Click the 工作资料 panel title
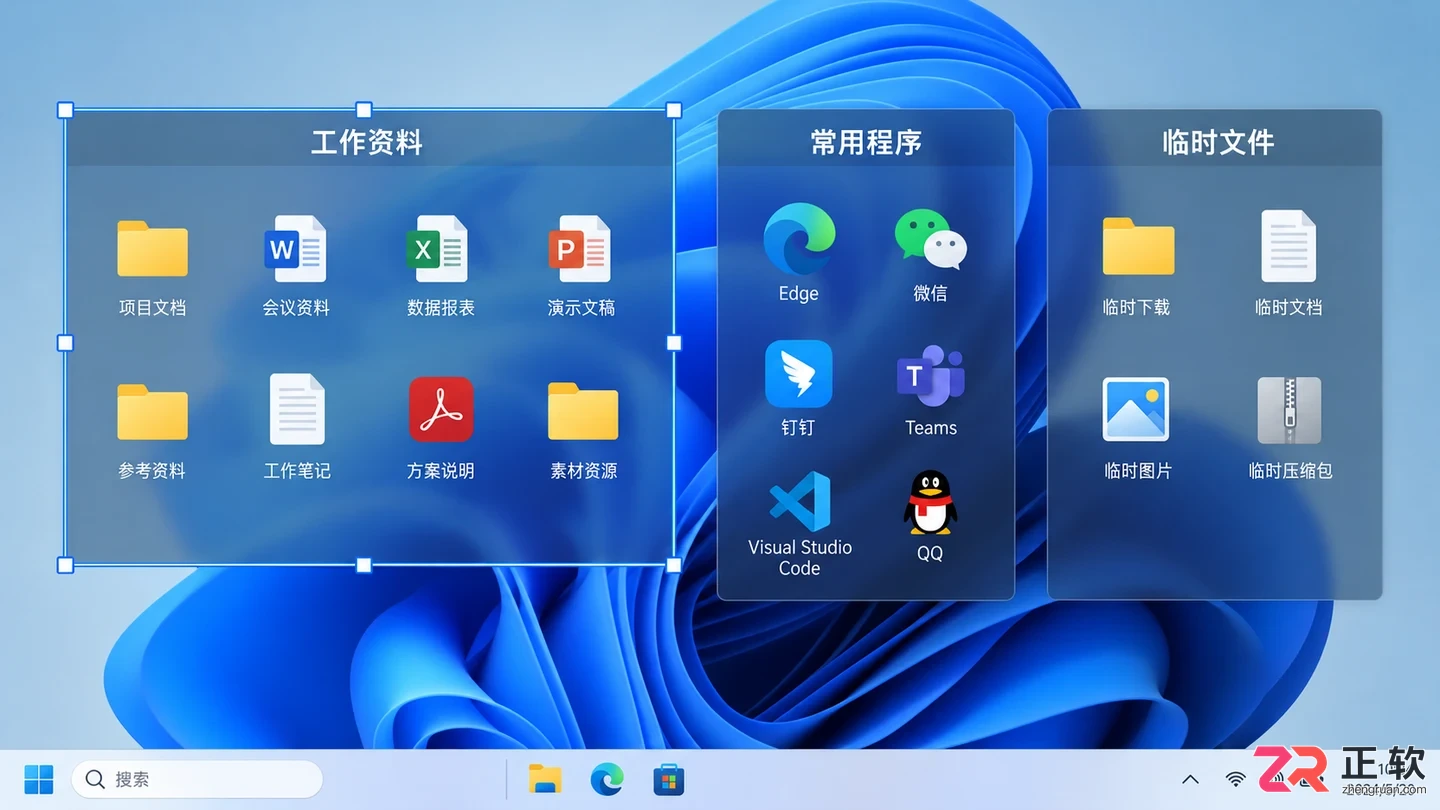 367,142
